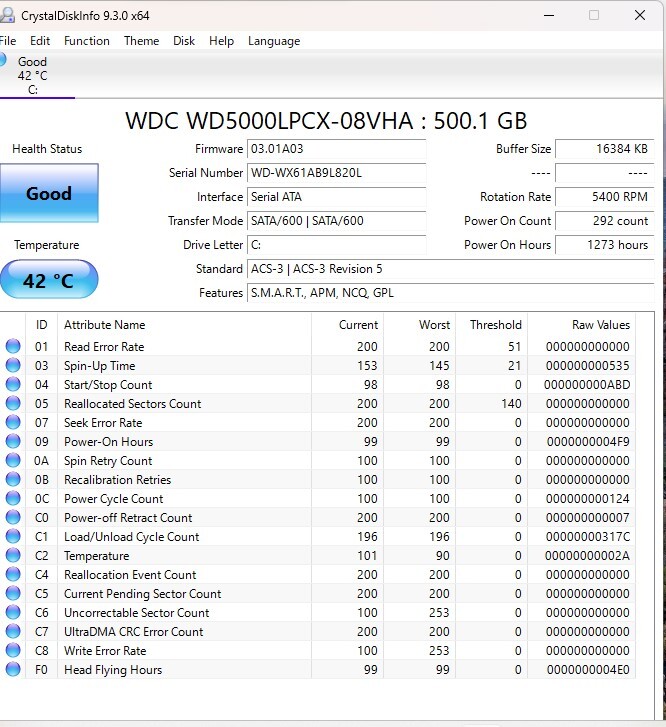Click the status orb beside Recalibration Retries

(13, 479)
